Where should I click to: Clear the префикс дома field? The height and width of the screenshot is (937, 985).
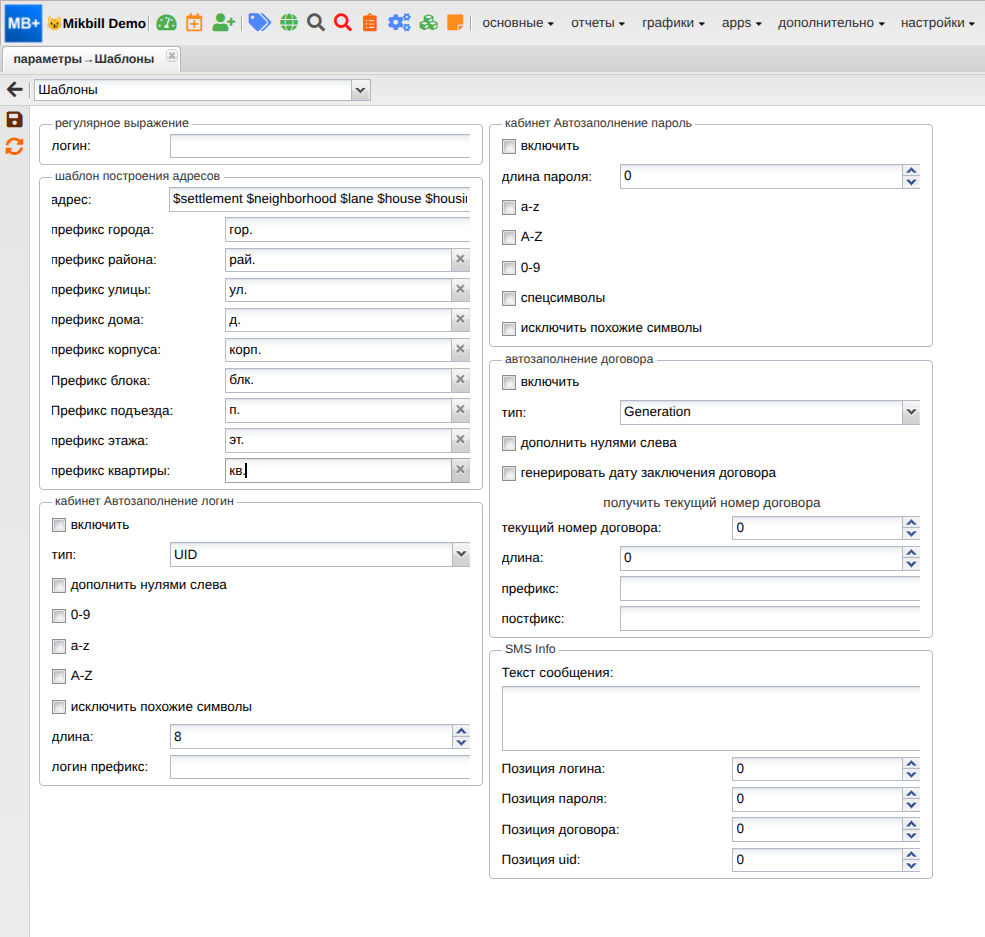(x=460, y=319)
